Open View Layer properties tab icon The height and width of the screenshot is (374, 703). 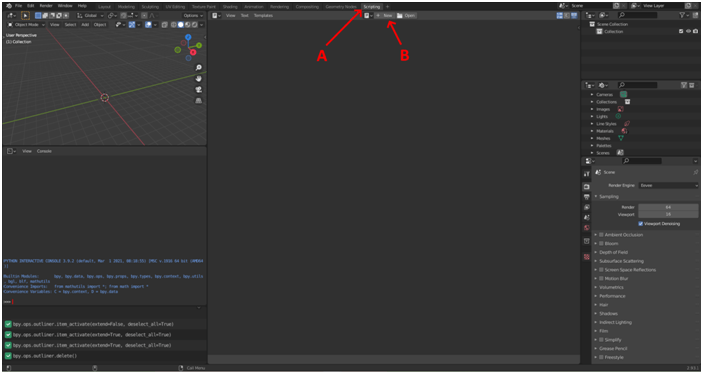(x=586, y=208)
